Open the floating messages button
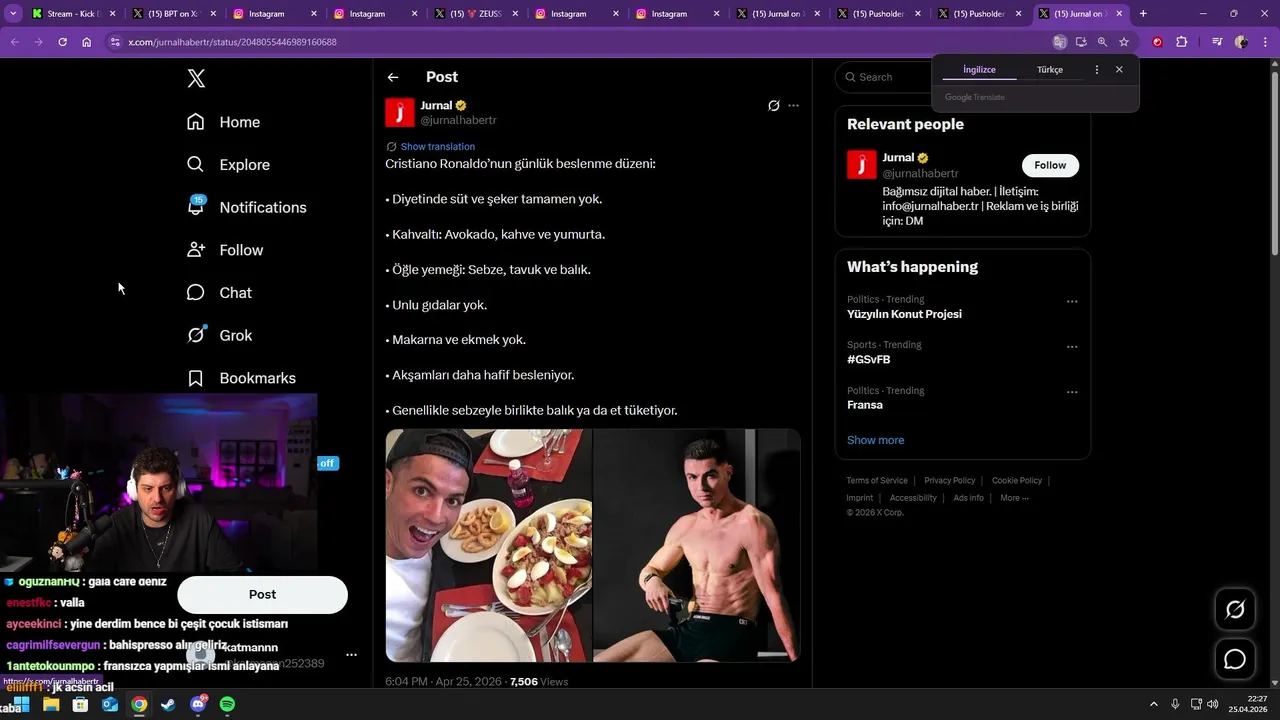The width and height of the screenshot is (1280, 720). coord(1235,659)
